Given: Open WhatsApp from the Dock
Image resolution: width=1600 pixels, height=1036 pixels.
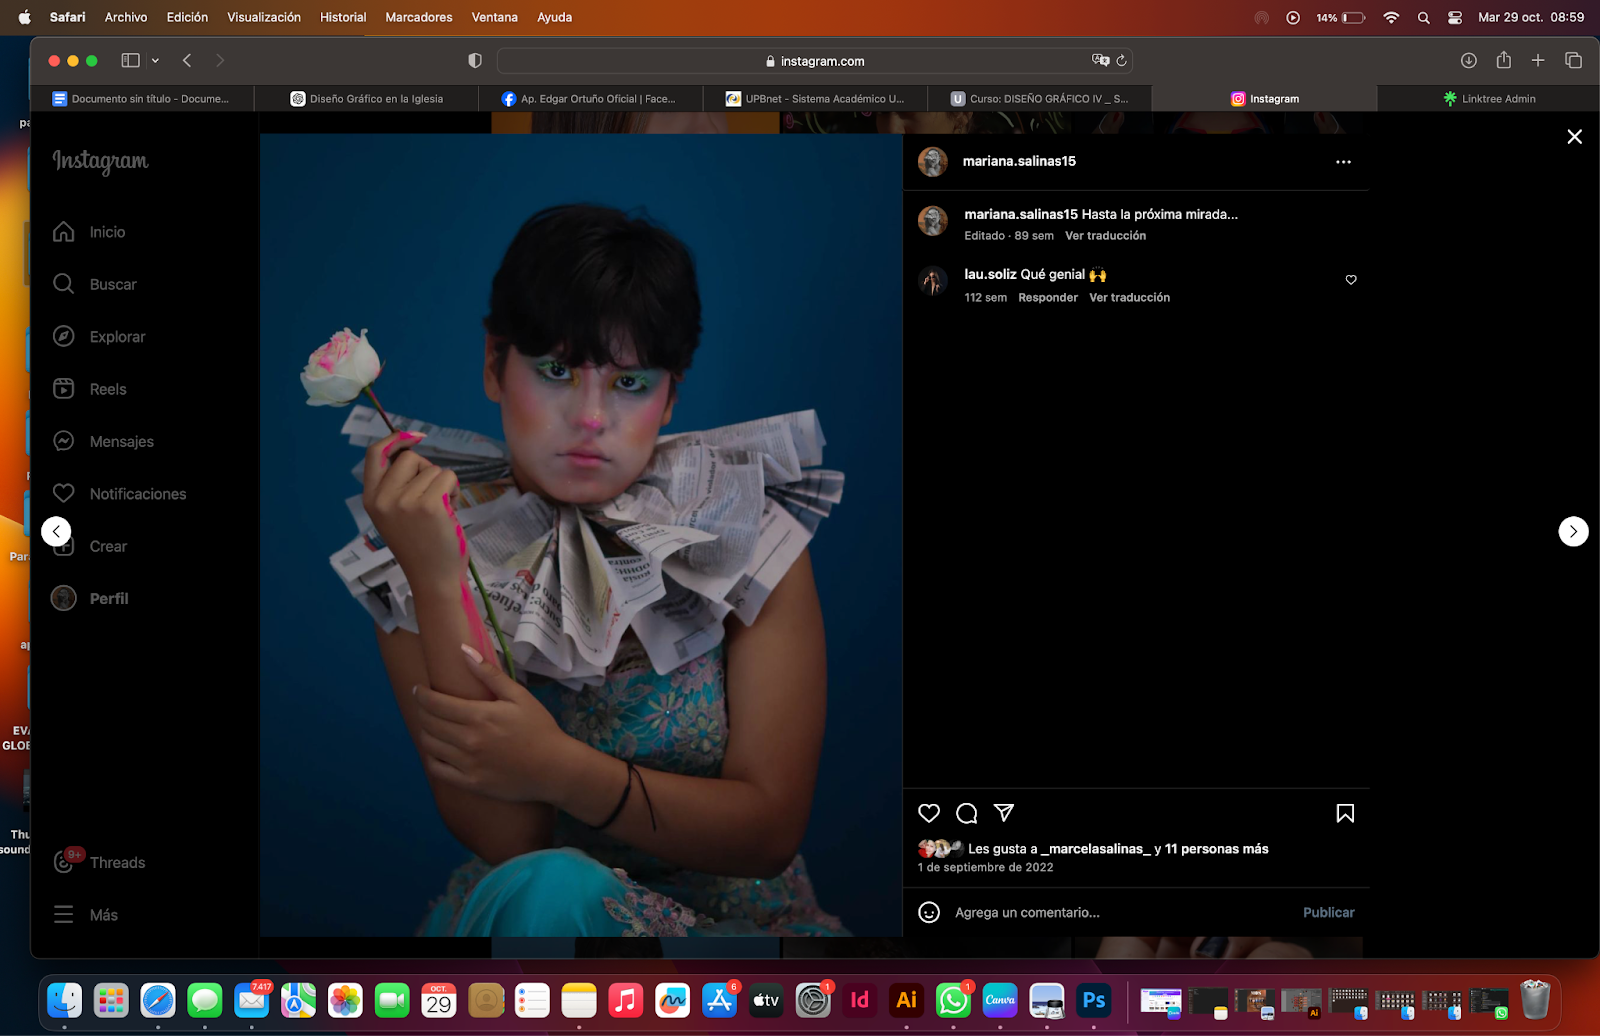Looking at the screenshot, I should 953,1000.
